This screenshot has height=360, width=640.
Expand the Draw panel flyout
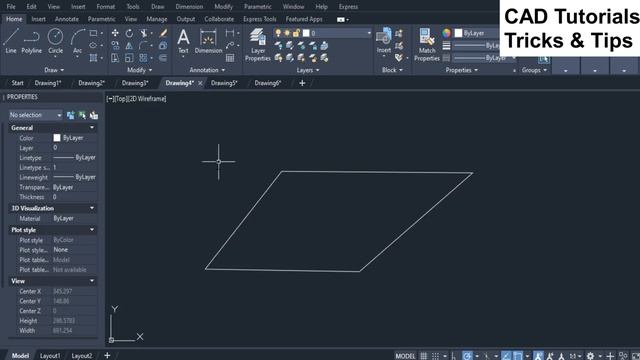54,70
